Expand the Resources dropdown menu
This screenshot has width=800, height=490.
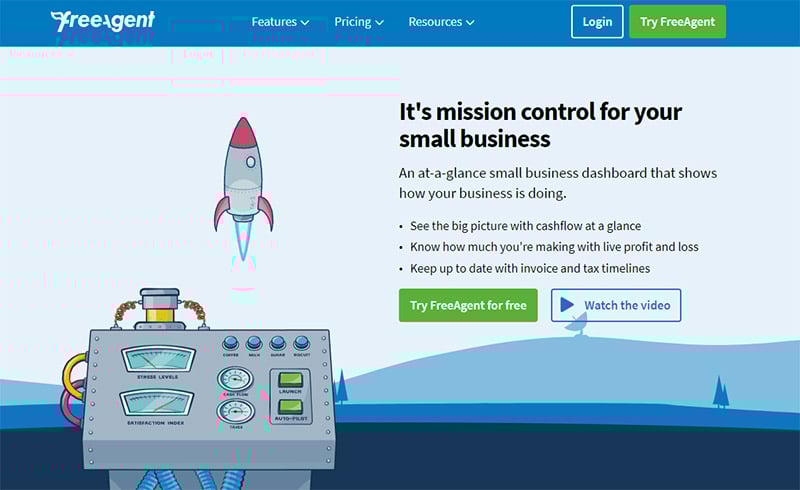(441, 22)
